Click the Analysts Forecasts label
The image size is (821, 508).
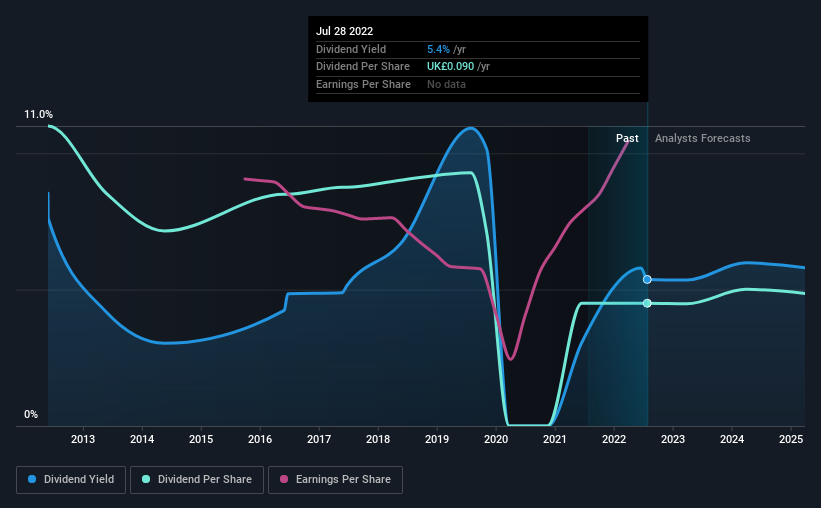pyautogui.click(x=703, y=138)
